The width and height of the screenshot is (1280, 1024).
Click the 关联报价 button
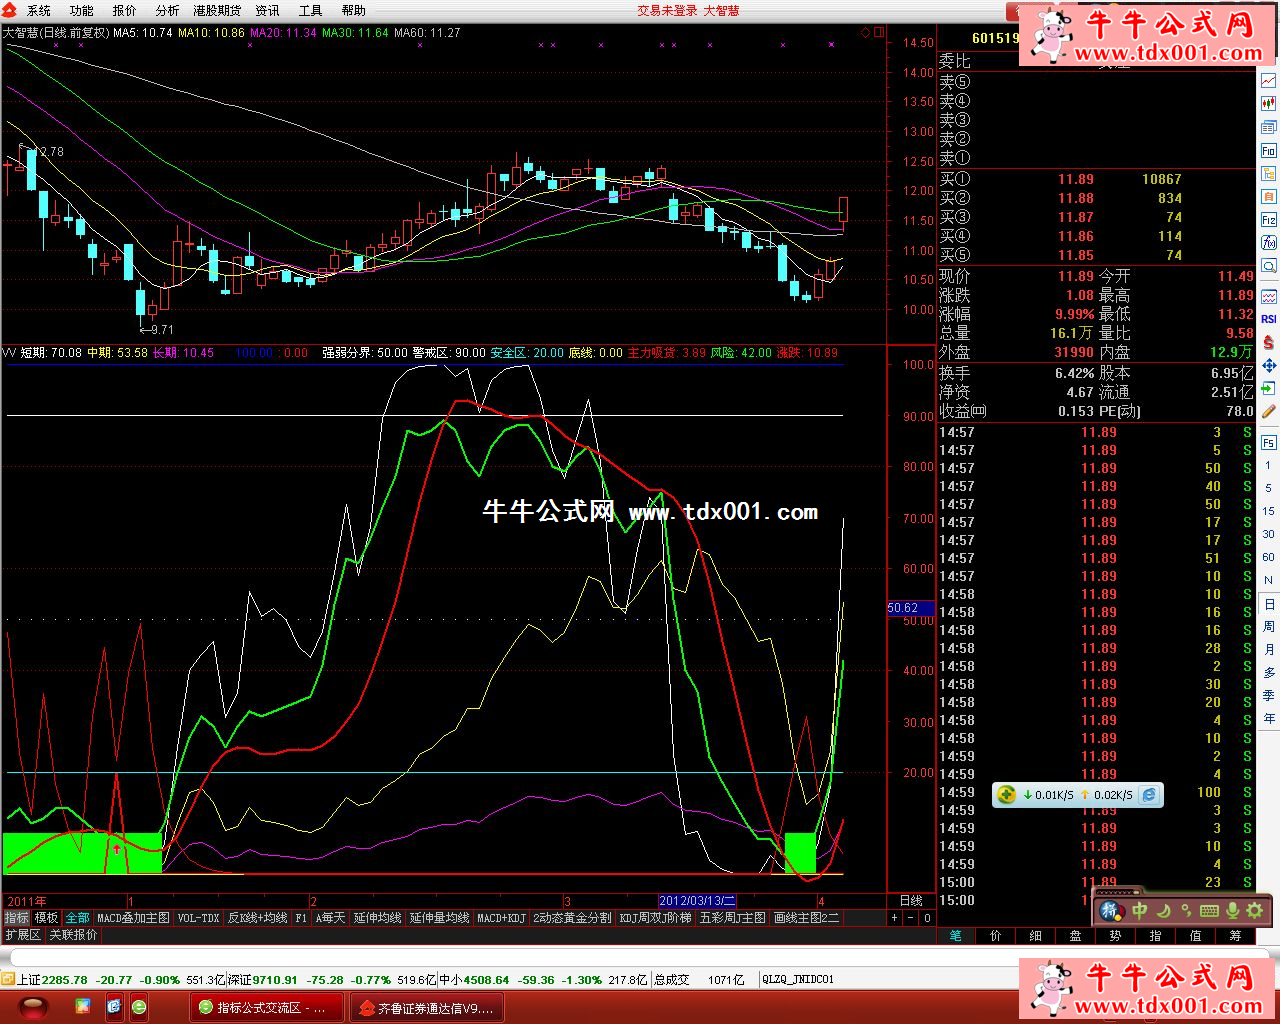coord(74,935)
